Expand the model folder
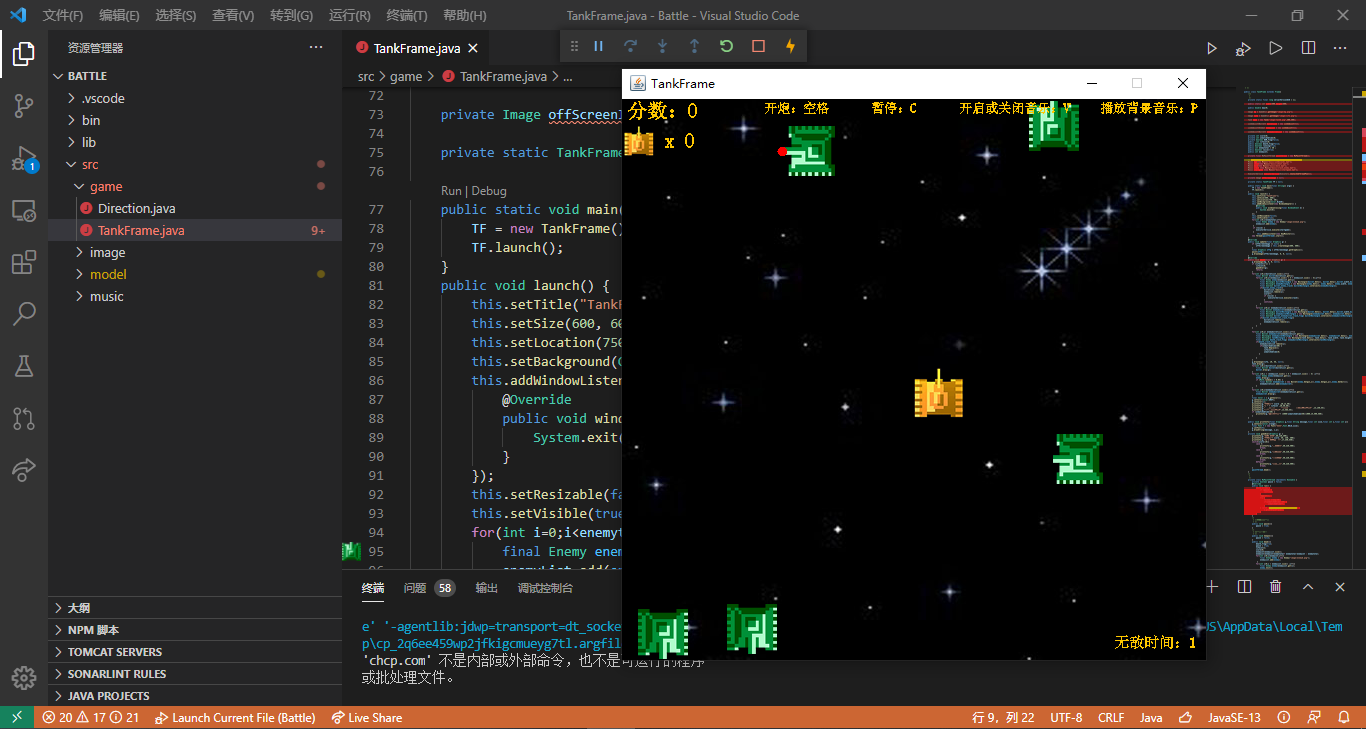This screenshot has height=729, width=1366. coord(195,274)
